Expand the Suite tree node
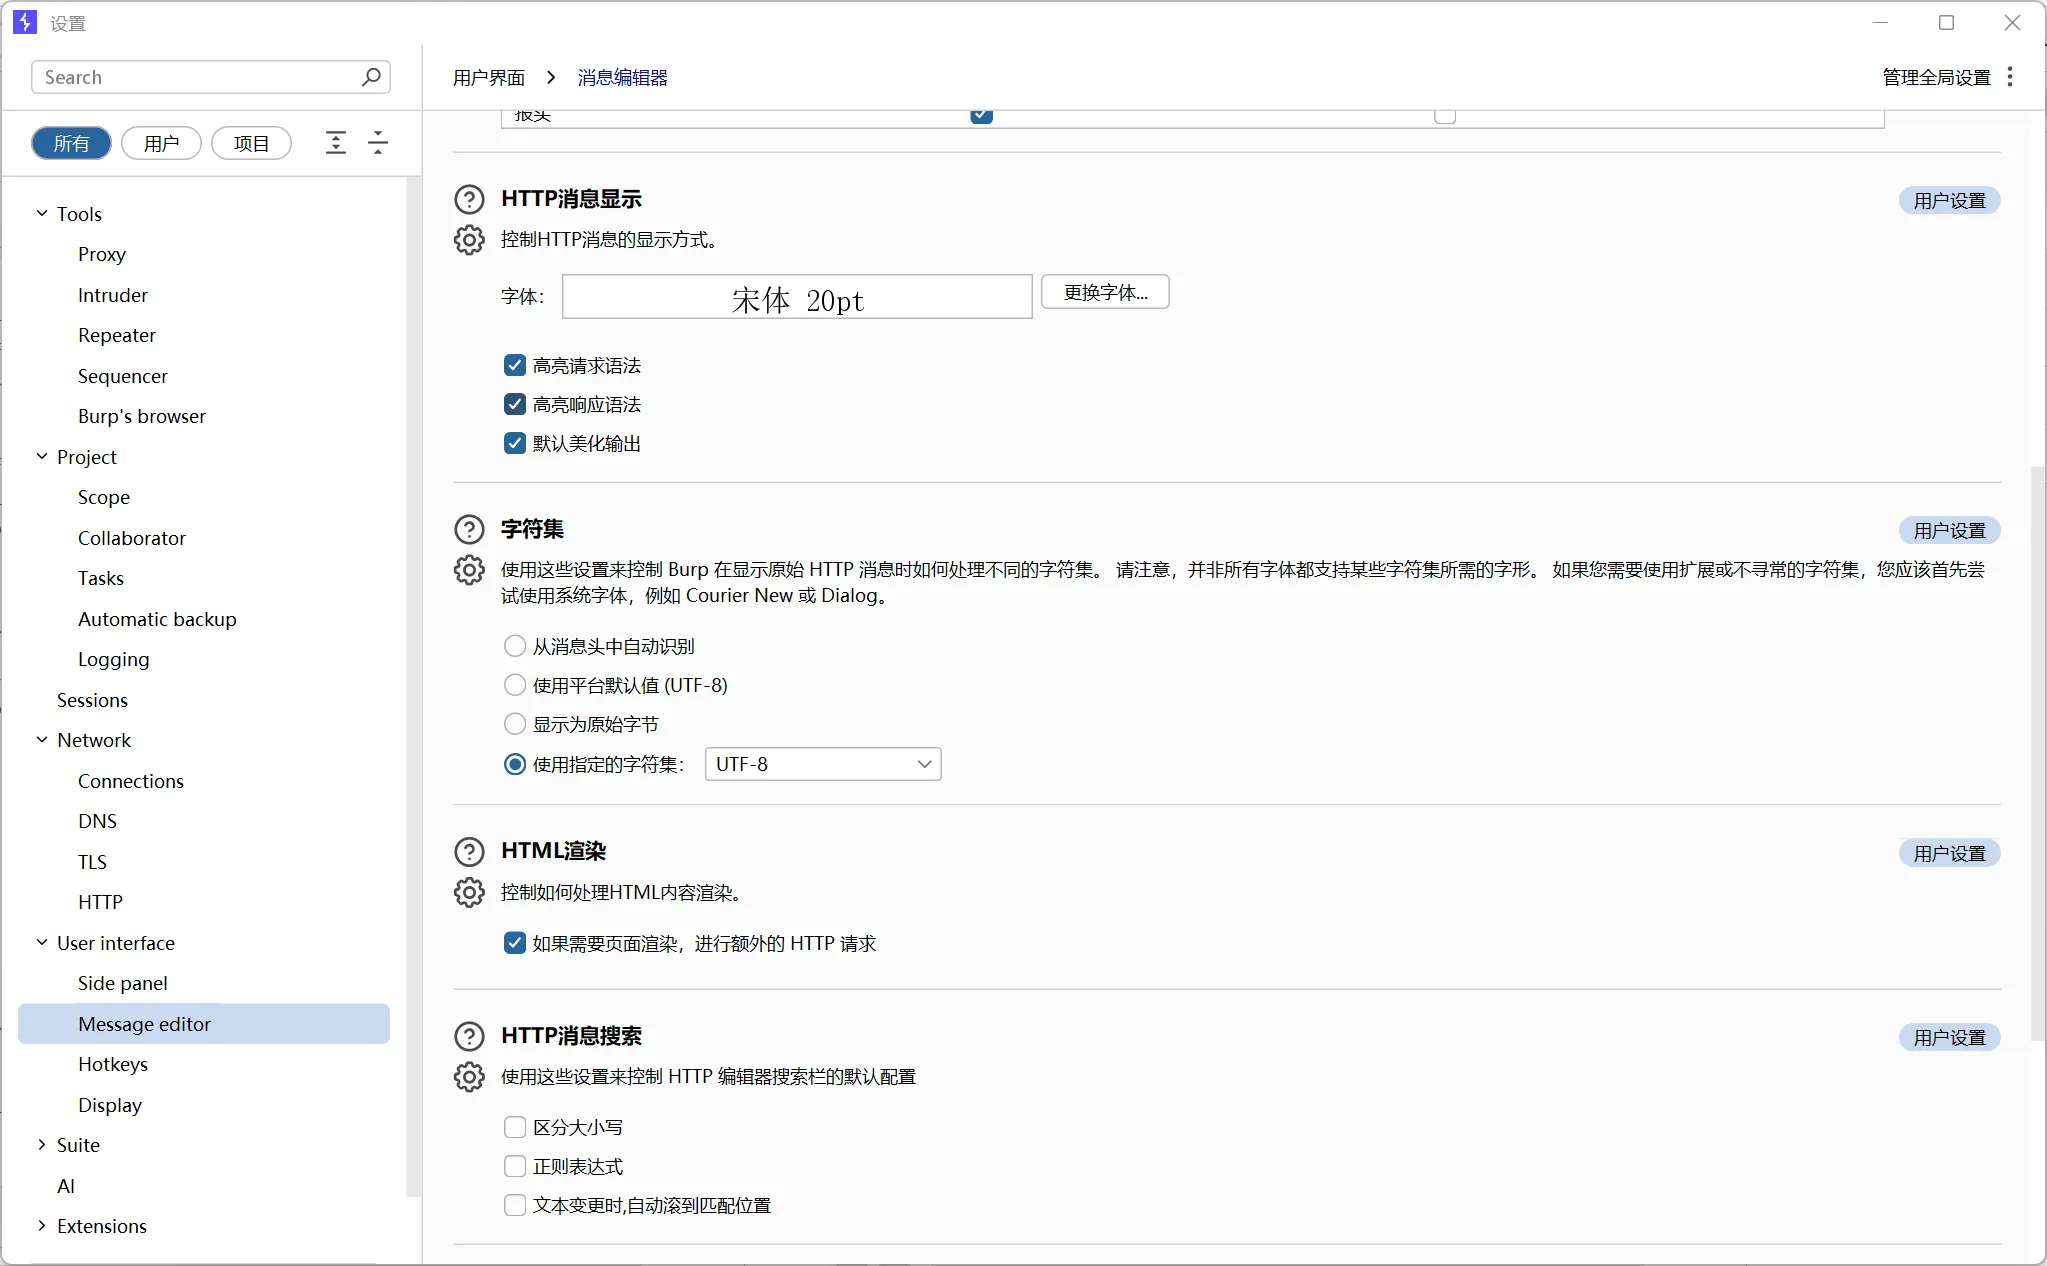Image resolution: width=2047 pixels, height=1266 pixels. (x=42, y=1145)
